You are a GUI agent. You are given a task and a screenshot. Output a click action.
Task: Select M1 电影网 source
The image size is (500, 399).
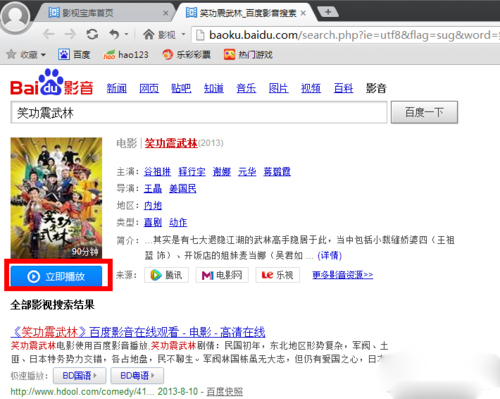click(x=222, y=275)
